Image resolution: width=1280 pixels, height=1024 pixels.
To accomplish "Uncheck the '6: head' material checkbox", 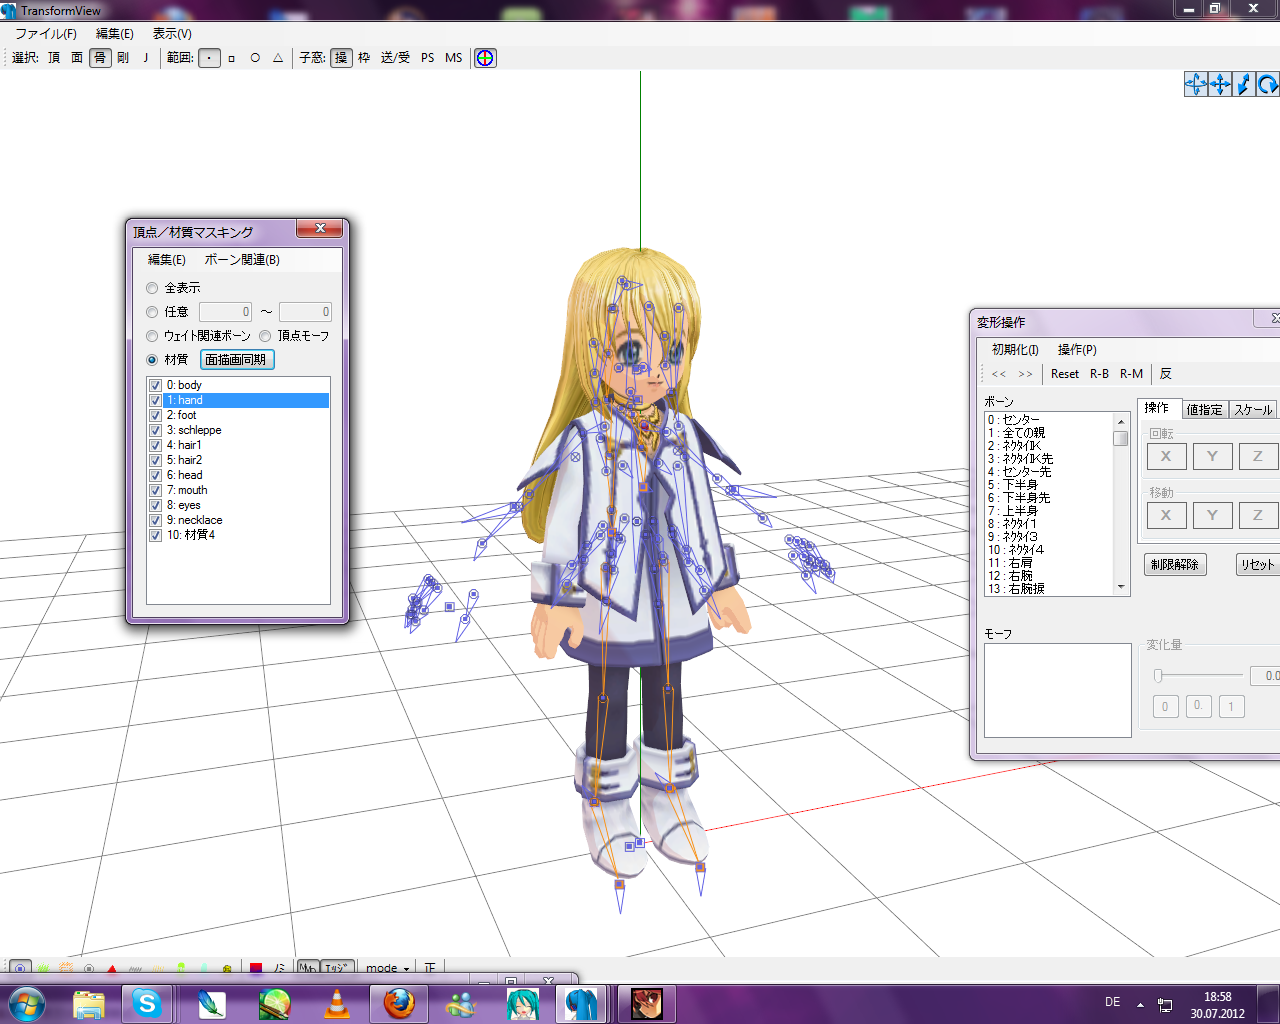I will click(155, 475).
